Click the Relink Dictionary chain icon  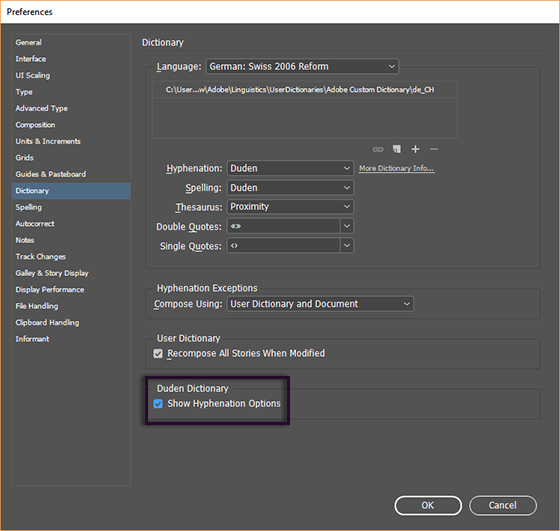(x=378, y=149)
